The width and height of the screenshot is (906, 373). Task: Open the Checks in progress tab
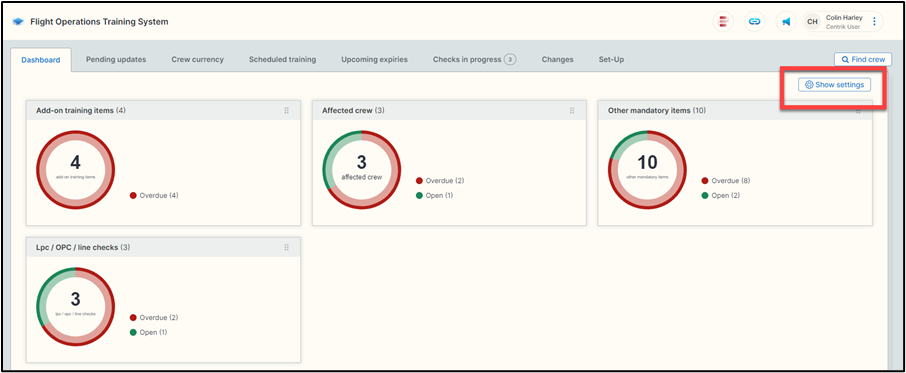474,59
